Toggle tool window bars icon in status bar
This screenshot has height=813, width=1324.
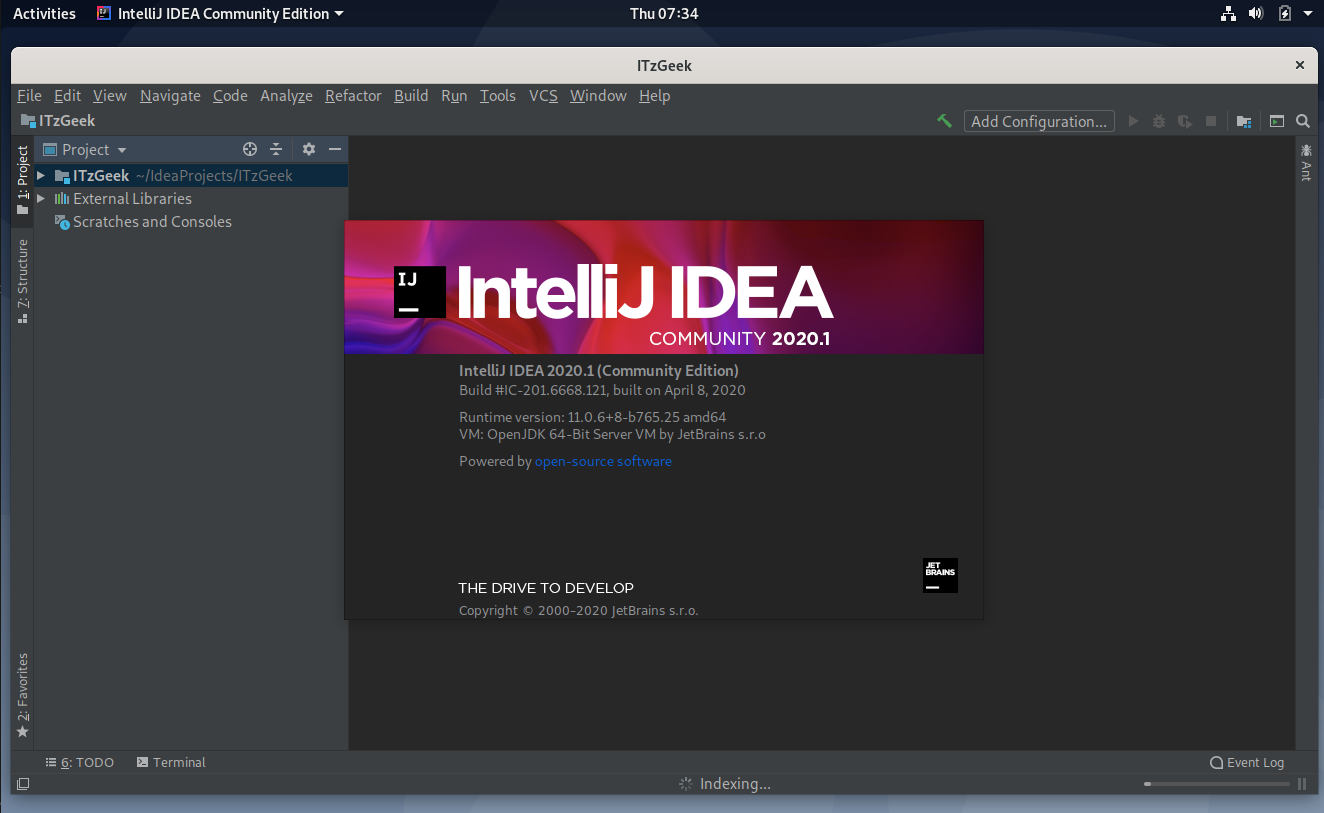click(23, 784)
